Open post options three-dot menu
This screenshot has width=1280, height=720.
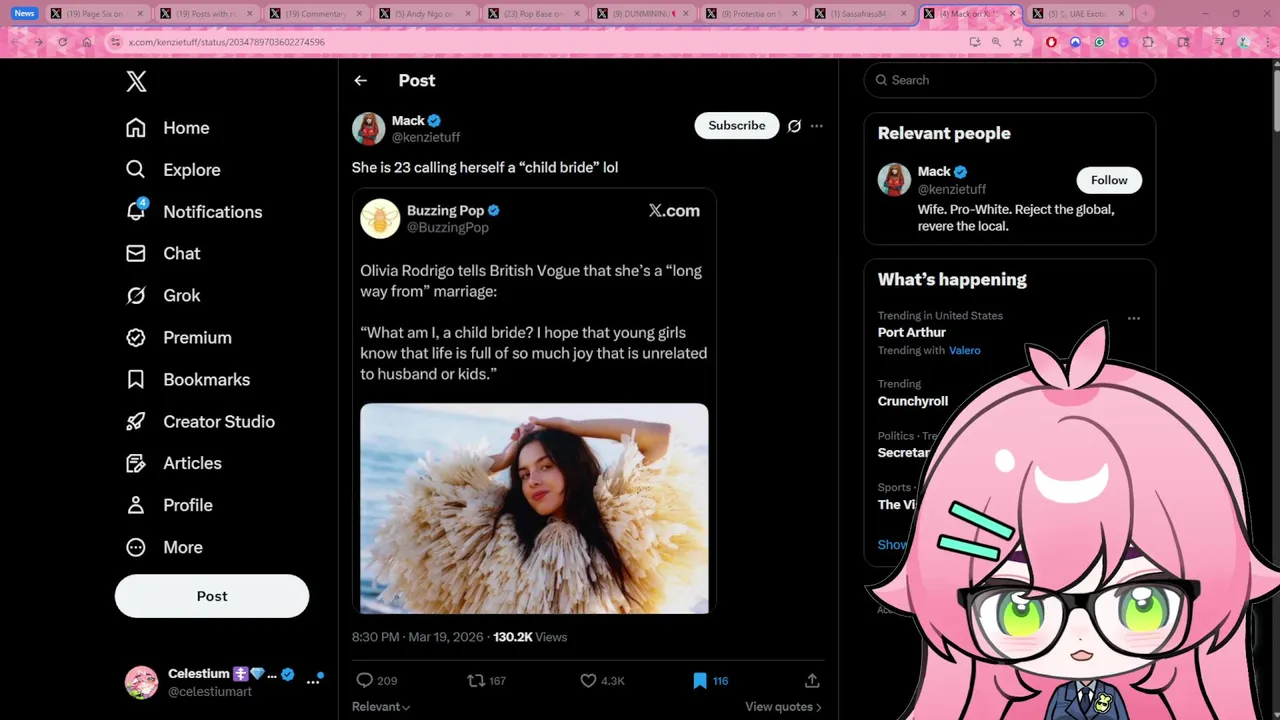817,126
